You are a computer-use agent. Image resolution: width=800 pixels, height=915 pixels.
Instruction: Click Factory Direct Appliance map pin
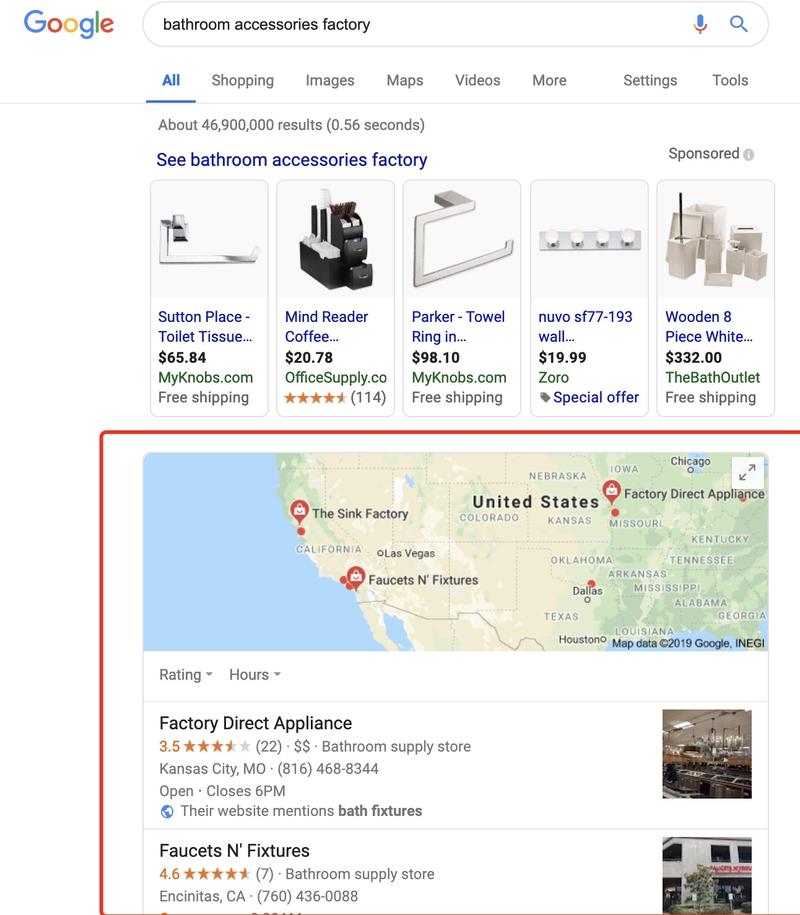611,492
